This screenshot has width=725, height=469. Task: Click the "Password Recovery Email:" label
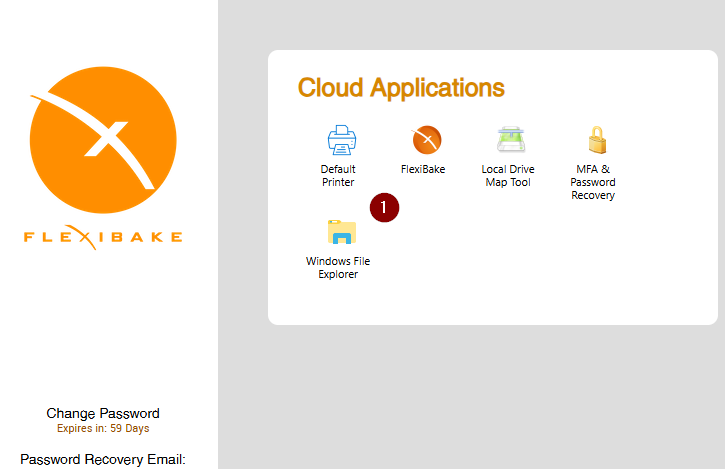point(103,459)
